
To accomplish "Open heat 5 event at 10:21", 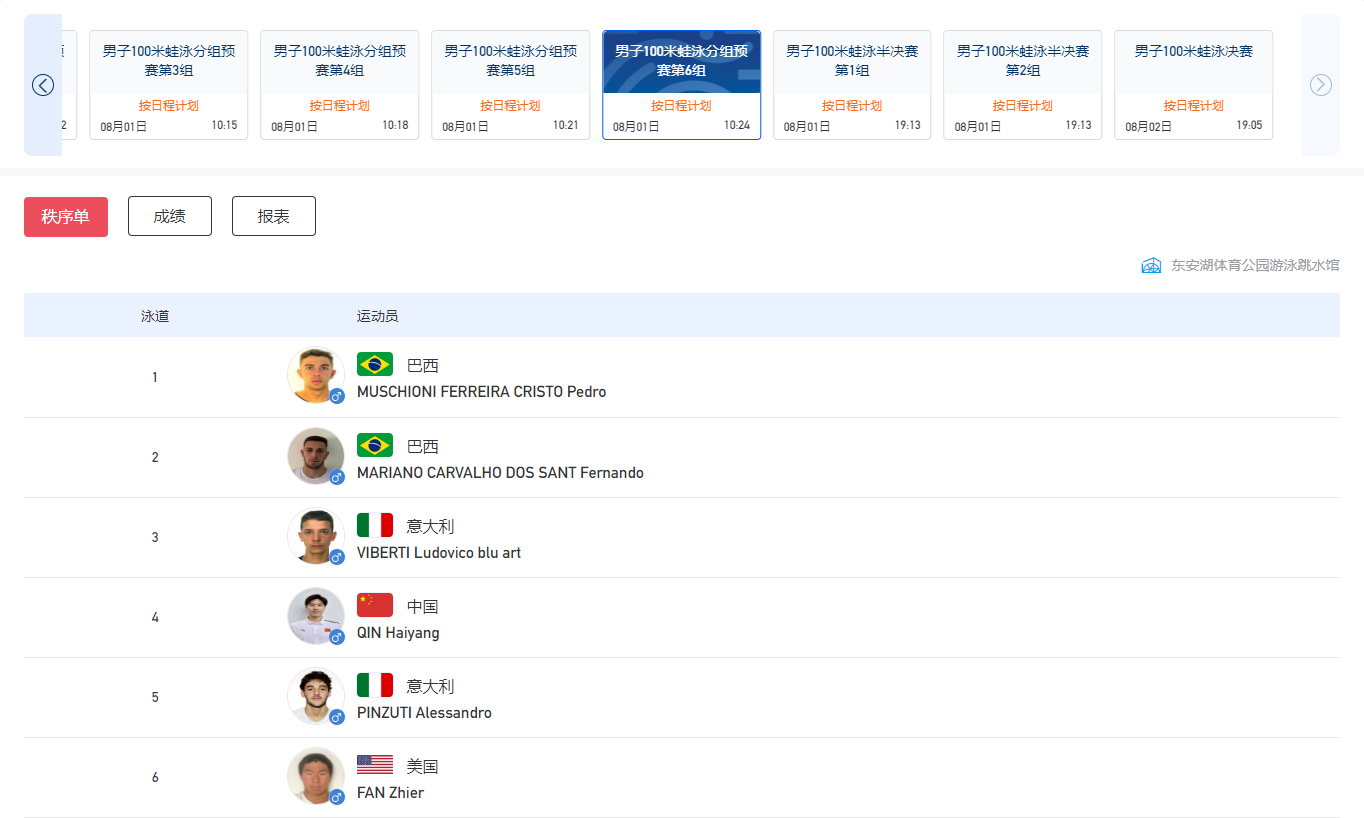I will [510, 84].
